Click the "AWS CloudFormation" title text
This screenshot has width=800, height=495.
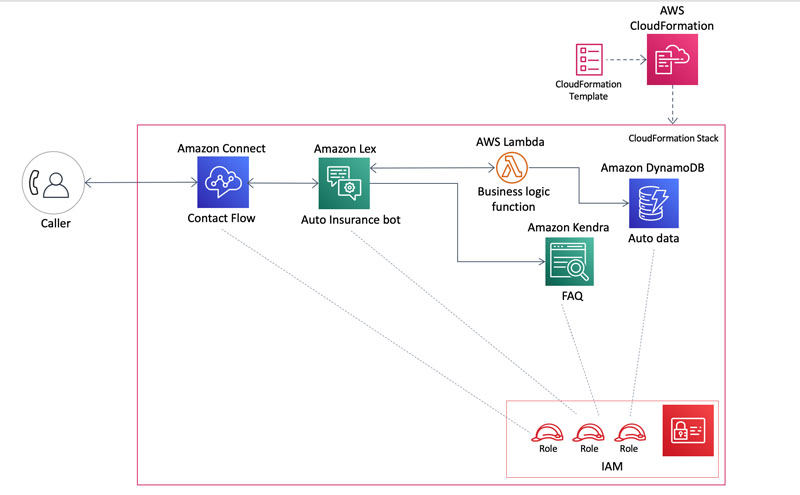coord(672,18)
